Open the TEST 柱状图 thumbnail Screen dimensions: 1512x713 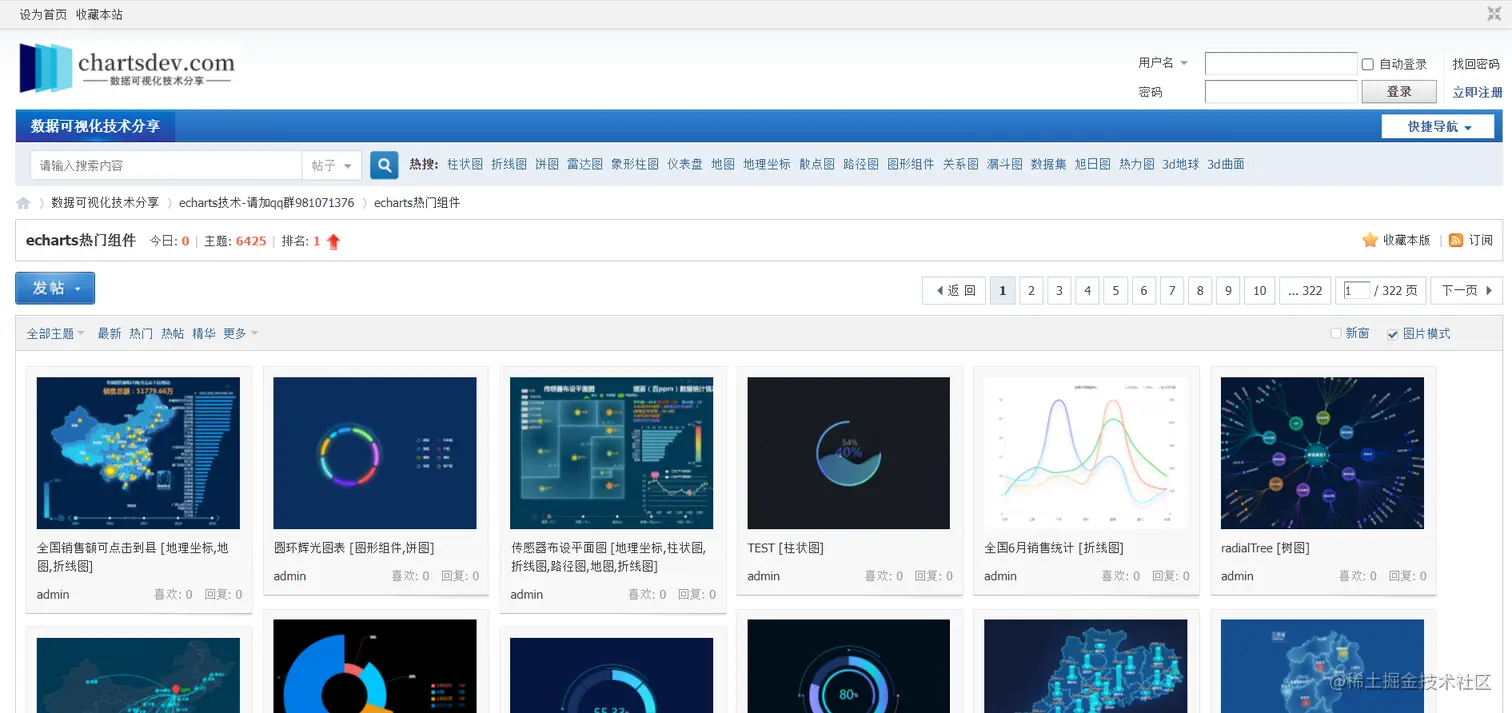pos(848,453)
